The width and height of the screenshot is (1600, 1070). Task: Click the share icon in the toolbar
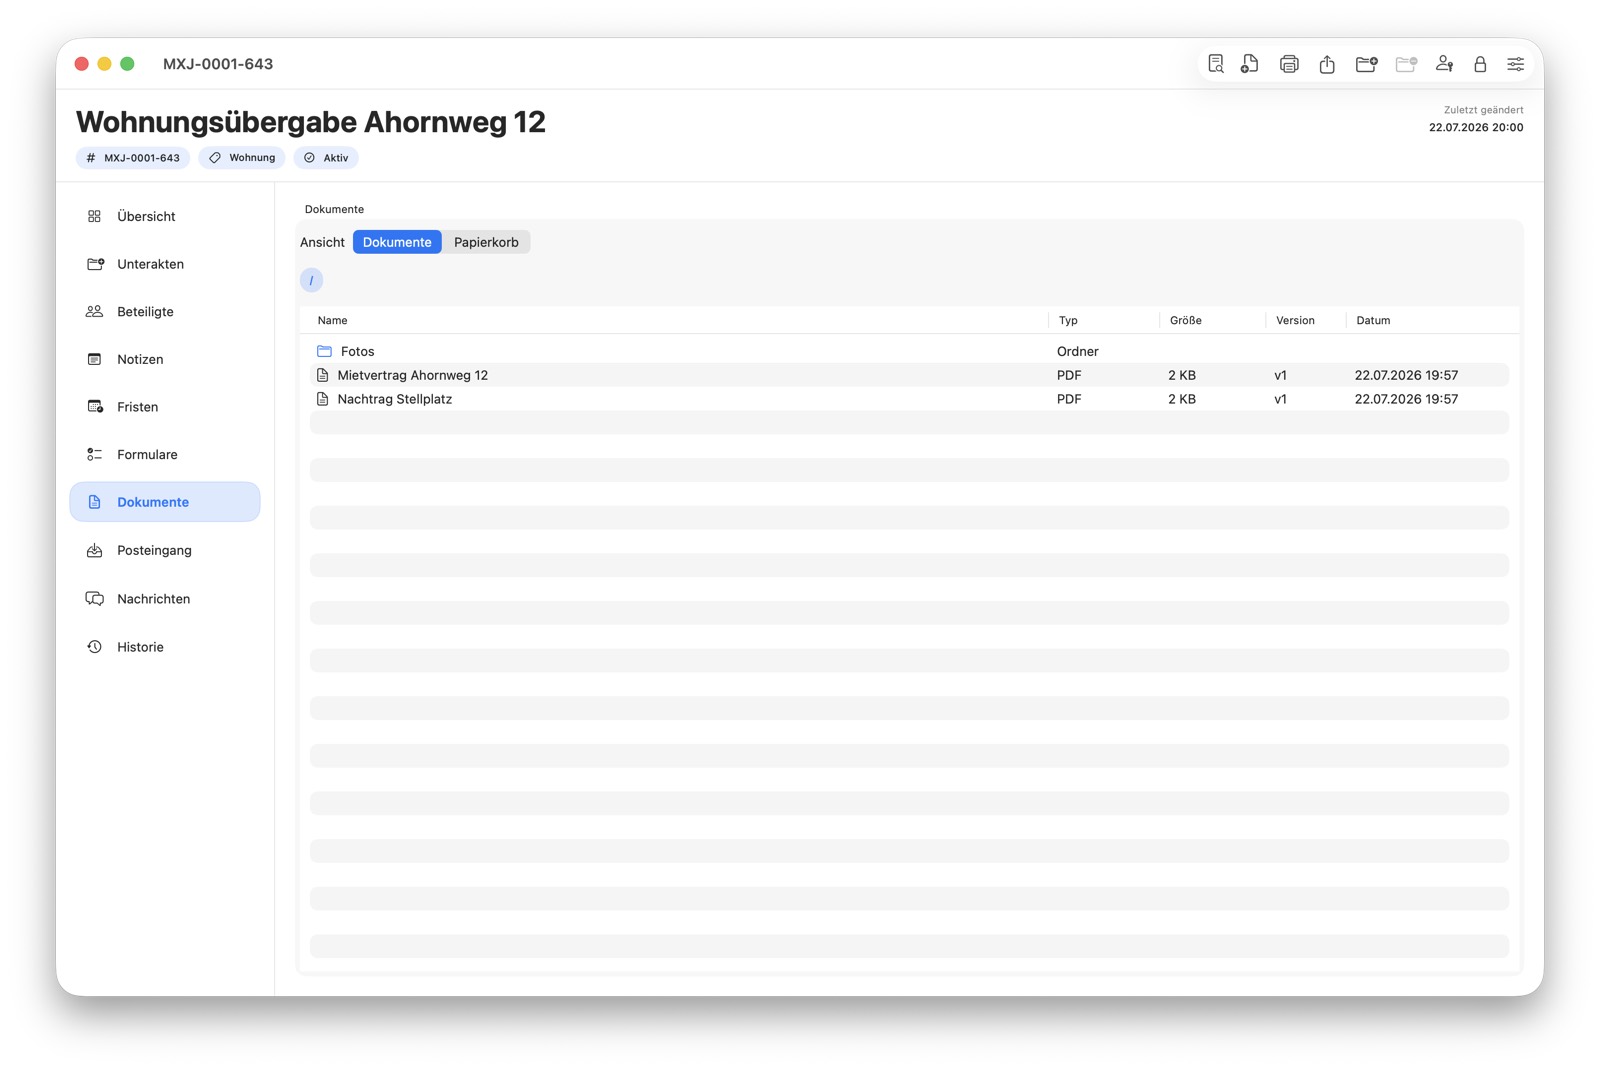pos(1327,64)
